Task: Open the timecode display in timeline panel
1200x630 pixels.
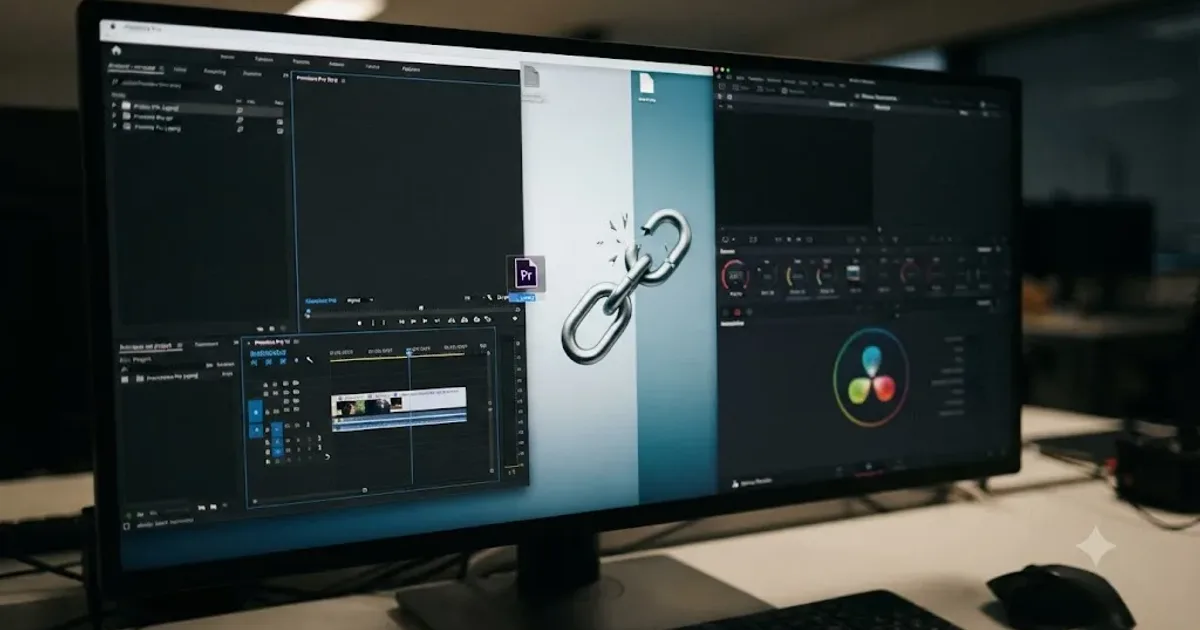Action: tap(268, 355)
